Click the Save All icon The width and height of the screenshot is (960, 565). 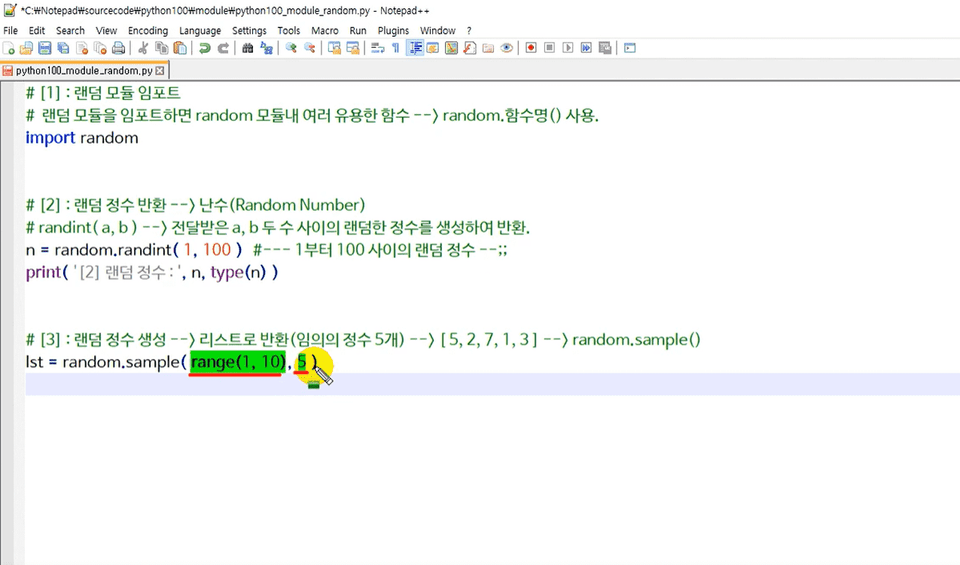63,48
